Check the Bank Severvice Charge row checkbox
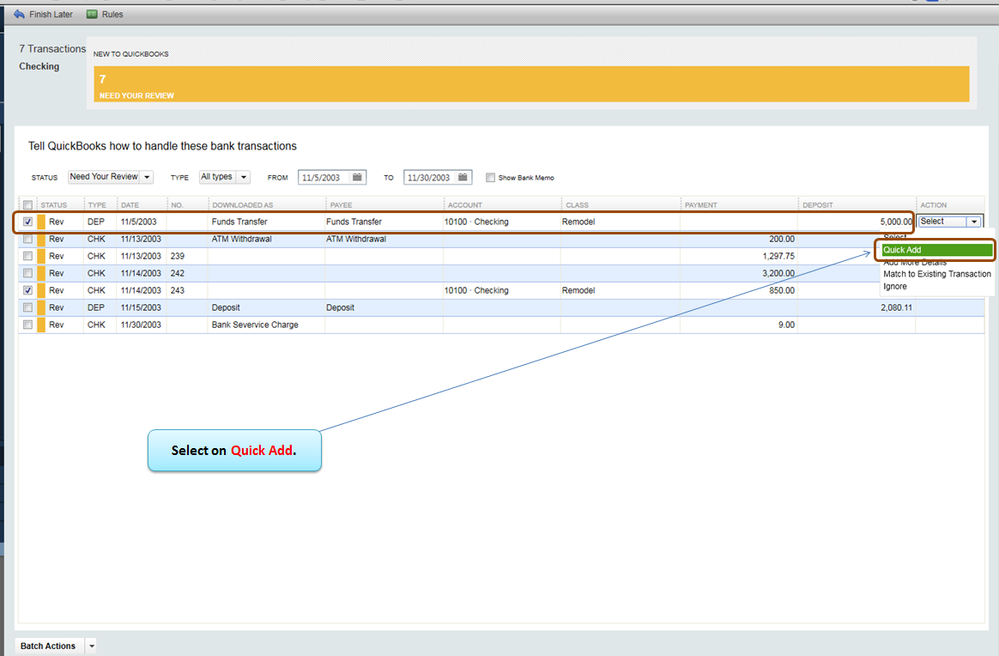 pos(27,325)
